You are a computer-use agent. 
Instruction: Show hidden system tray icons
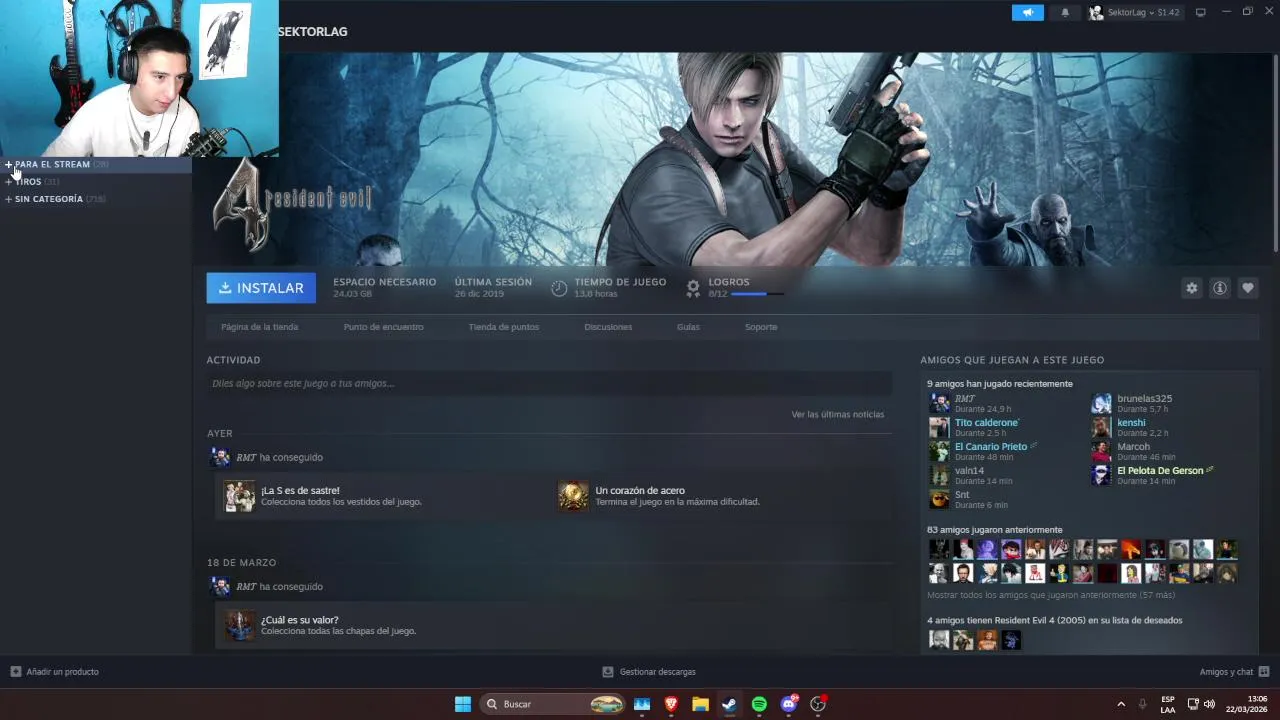[1121, 704]
